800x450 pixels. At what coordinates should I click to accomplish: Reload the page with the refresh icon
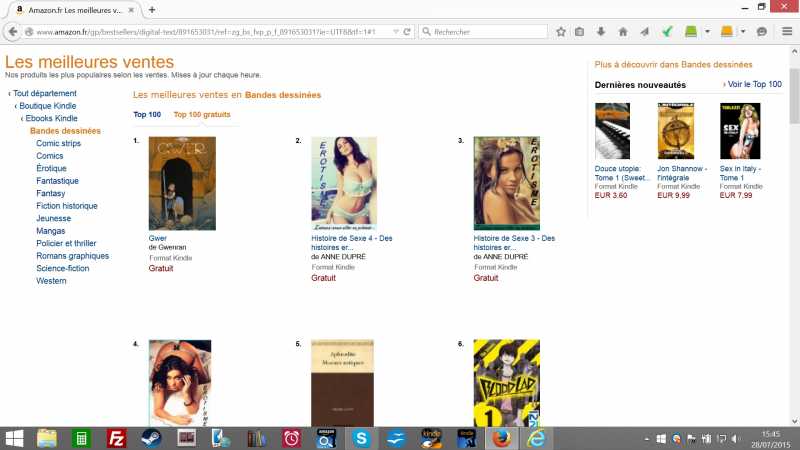click(407, 32)
